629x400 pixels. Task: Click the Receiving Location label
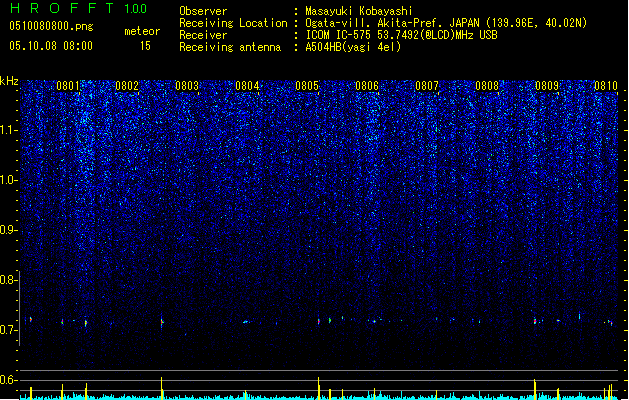[x=233, y=23]
